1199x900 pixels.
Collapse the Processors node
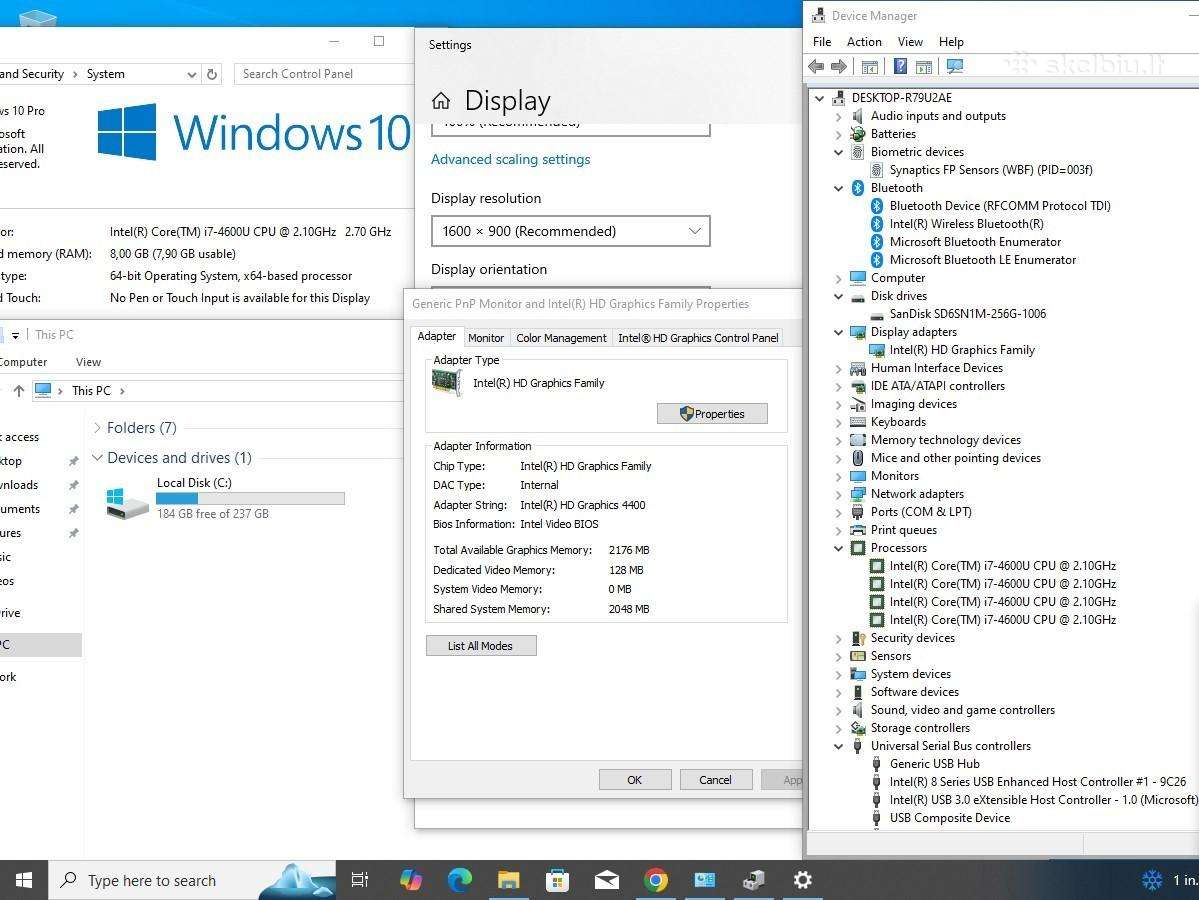point(839,548)
